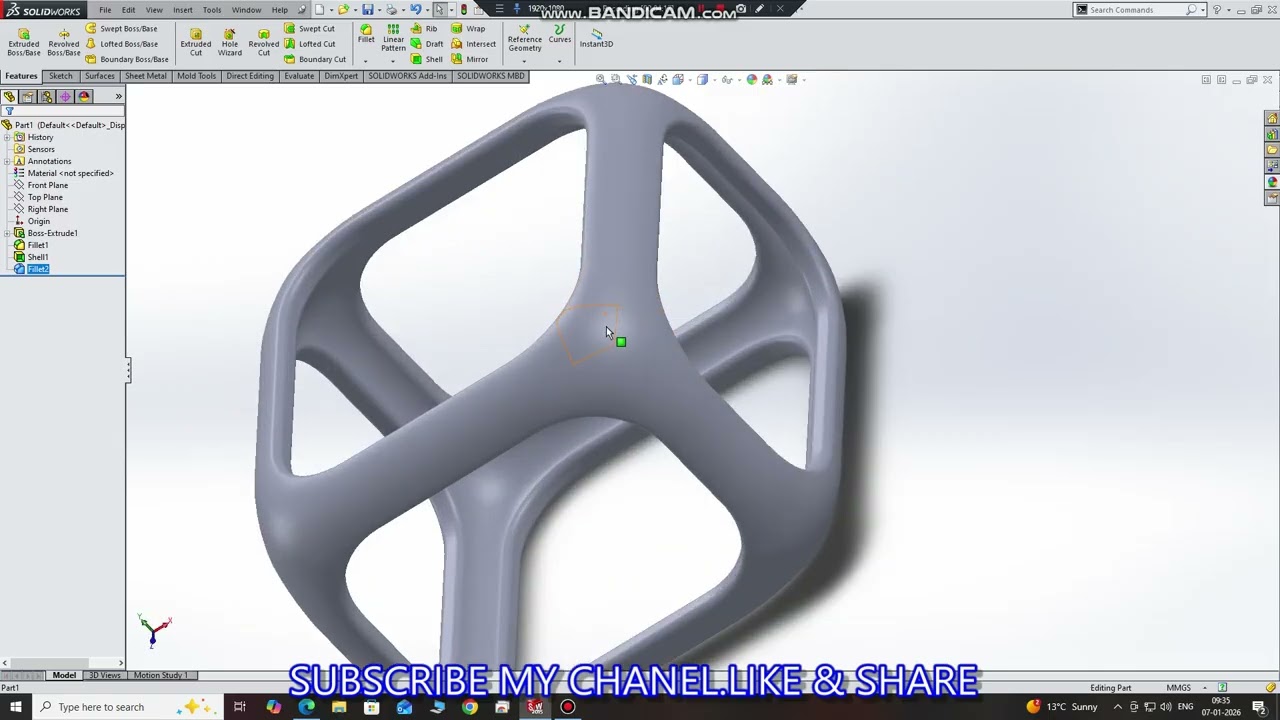Viewport: 1280px width, 720px height.
Task: Click the Section View icon
Action: [647, 79]
